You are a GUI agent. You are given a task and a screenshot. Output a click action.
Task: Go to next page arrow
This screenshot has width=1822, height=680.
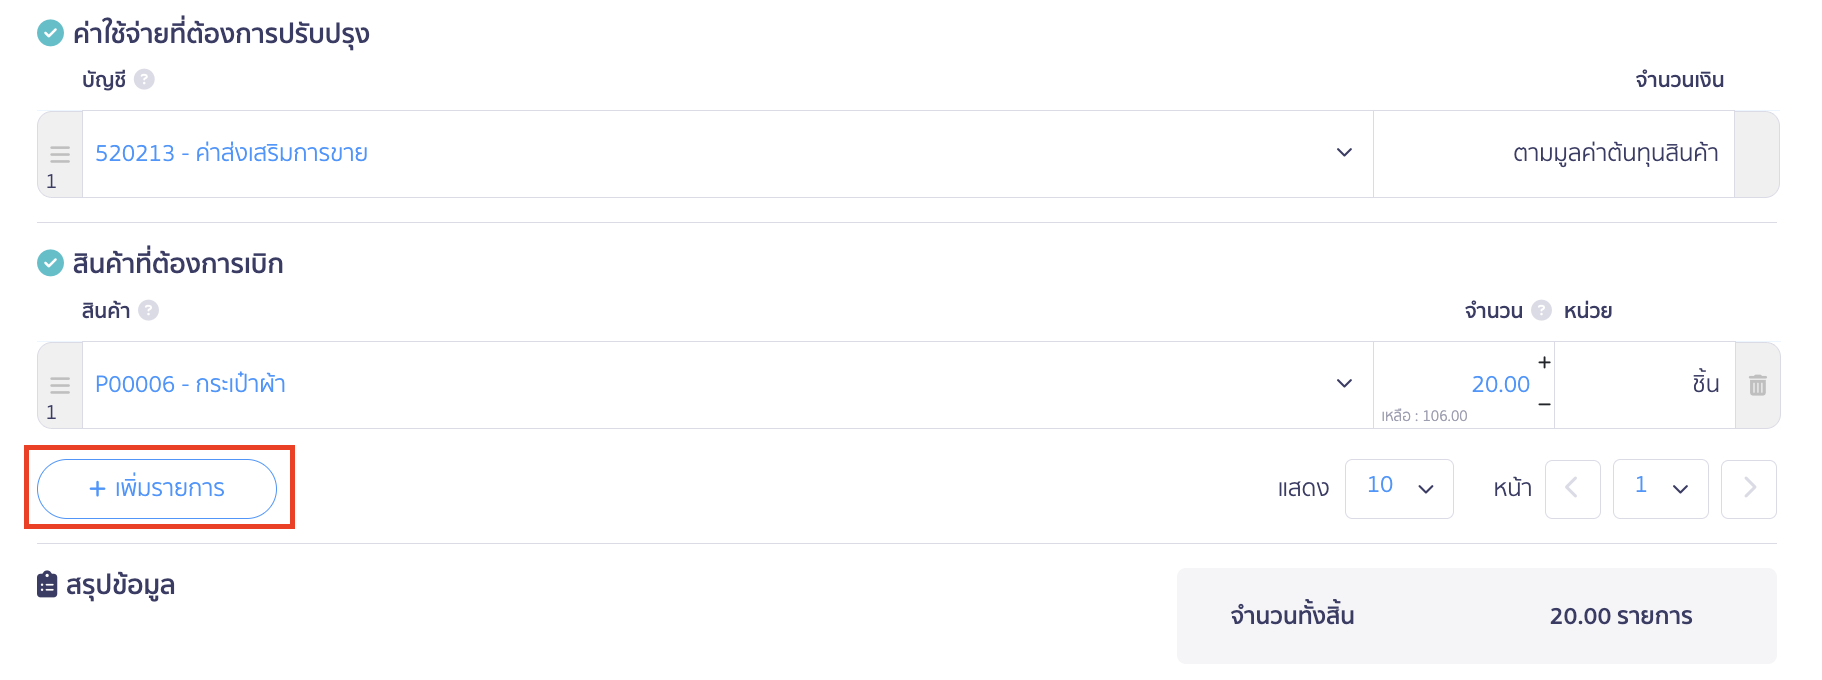1748,488
